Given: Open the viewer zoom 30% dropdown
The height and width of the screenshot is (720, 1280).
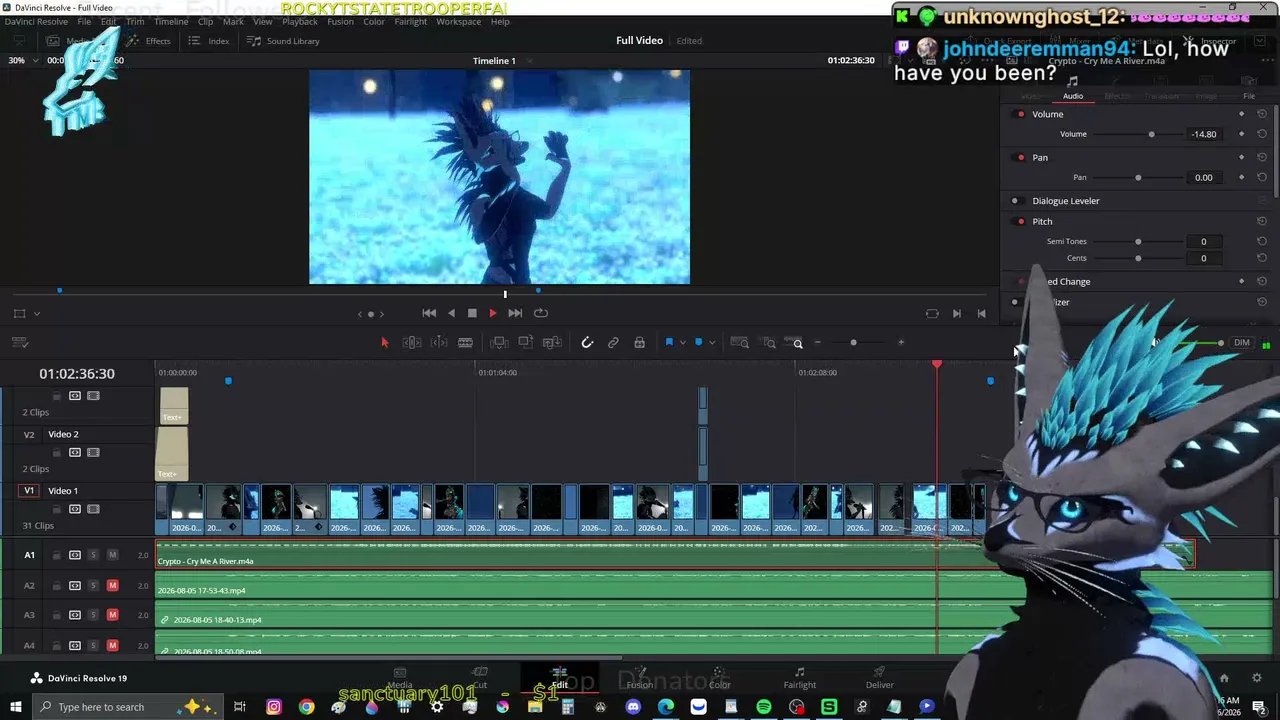Looking at the screenshot, I should coord(21,60).
